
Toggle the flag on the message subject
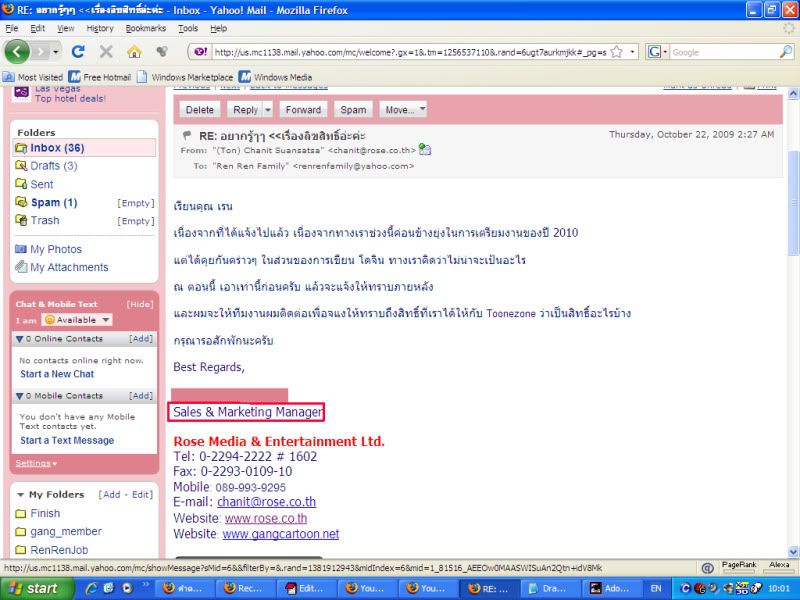pos(187,135)
